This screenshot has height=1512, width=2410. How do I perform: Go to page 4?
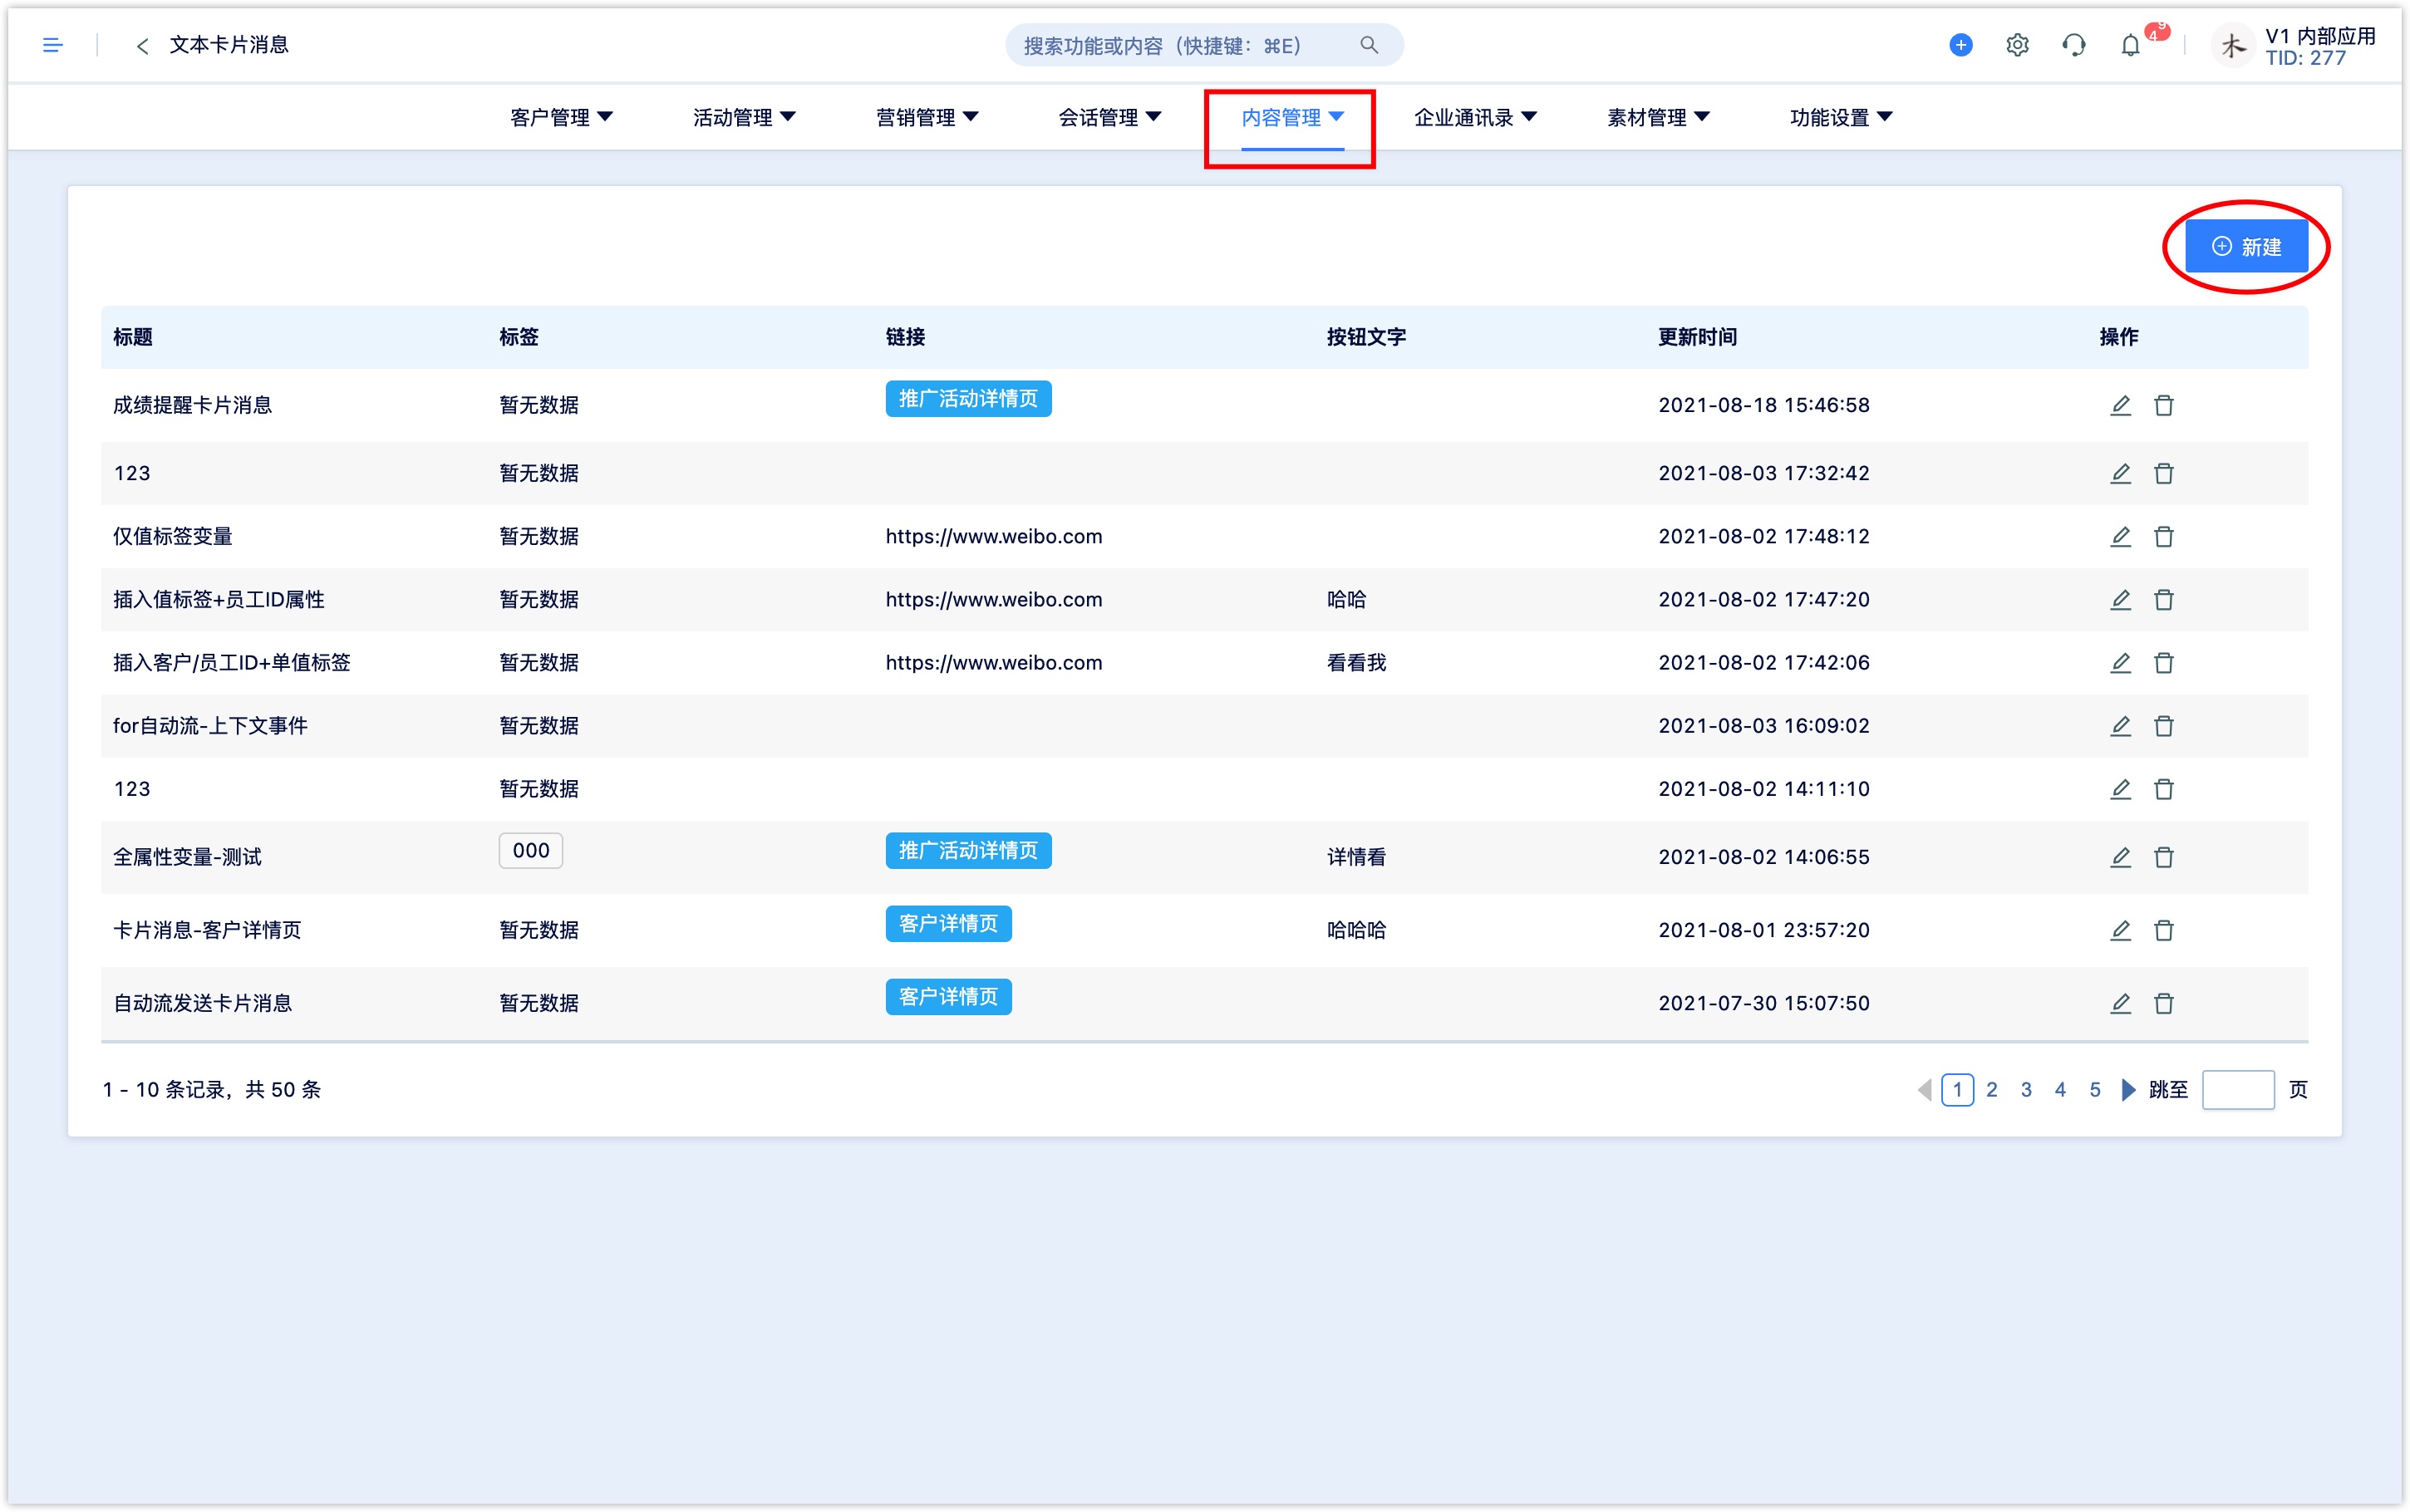(2059, 1089)
